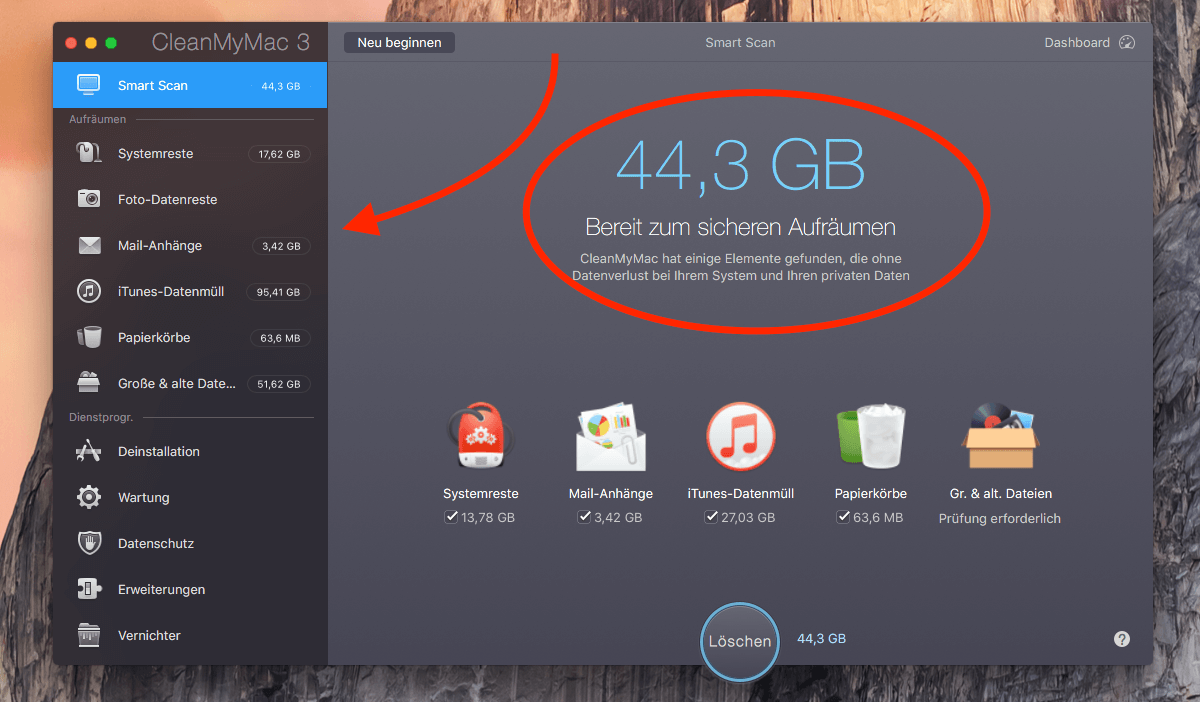The image size is (1200, 702).
Task: Go to Mail-Anhänge in the sidebar
Action: [x=190, y=245]
